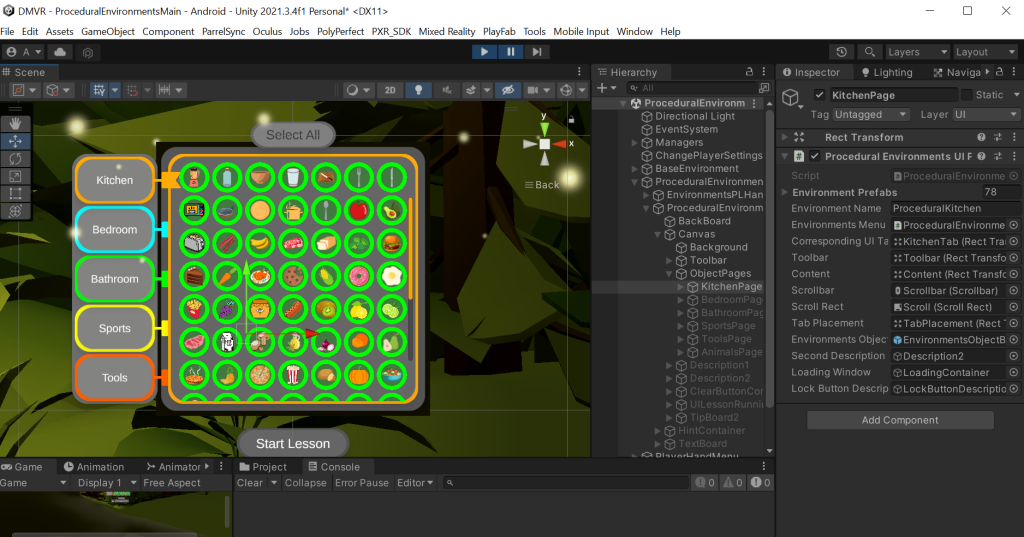Viewport: 1024px width, 537px height.
Task: Disable the Procedural Environments UI component checkbox
Action: [815, 156]
